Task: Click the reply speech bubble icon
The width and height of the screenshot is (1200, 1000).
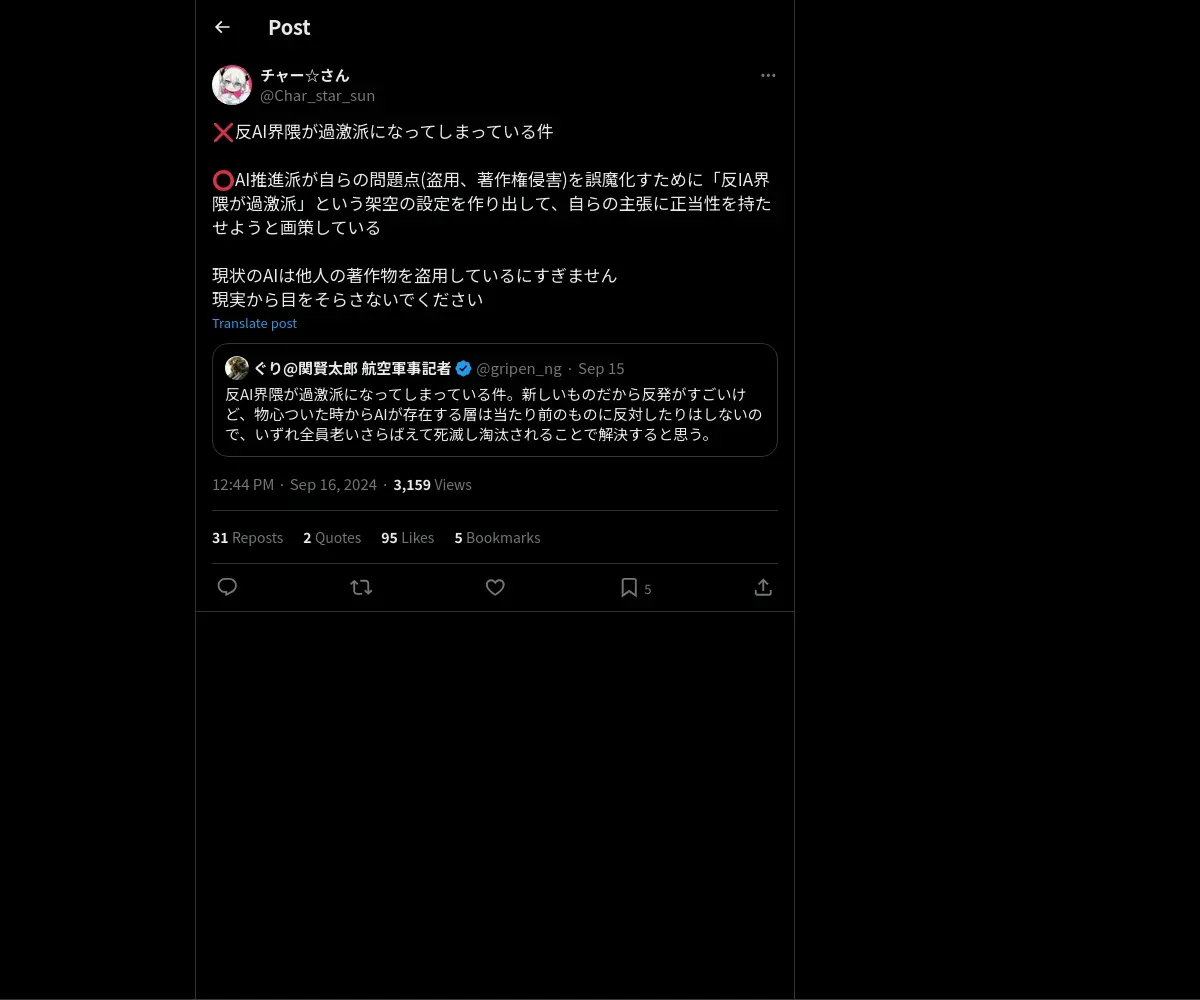Action: (227, 587)
